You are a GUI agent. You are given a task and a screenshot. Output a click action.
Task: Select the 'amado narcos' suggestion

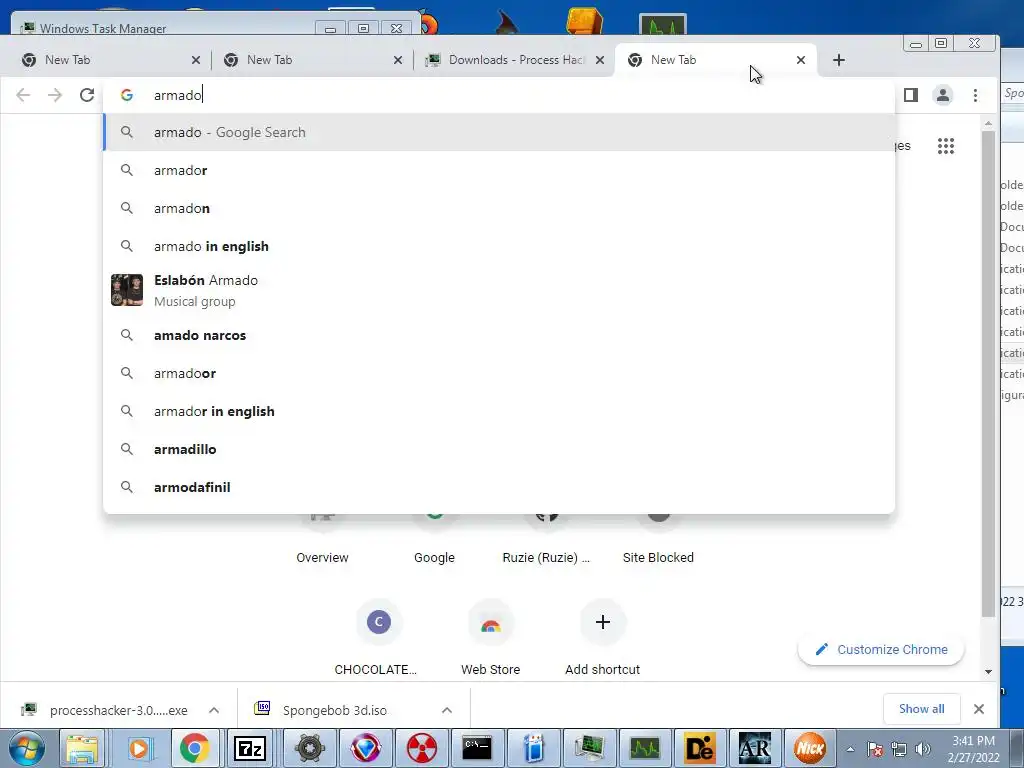tap(500, 335)
